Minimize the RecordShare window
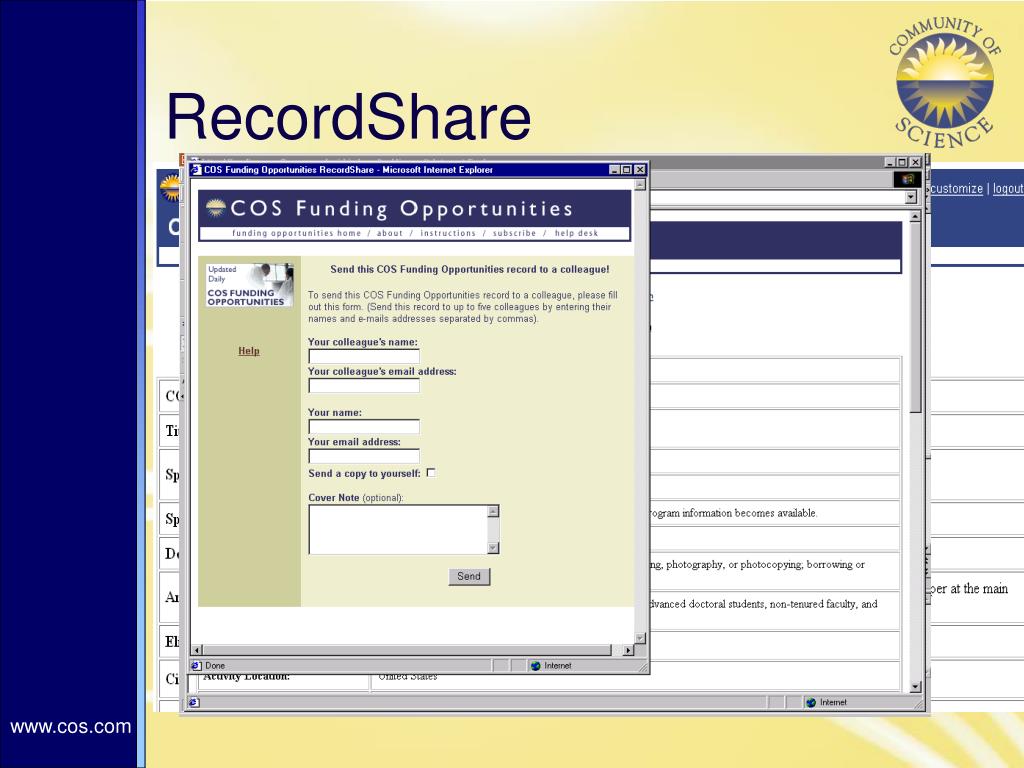 615,170
